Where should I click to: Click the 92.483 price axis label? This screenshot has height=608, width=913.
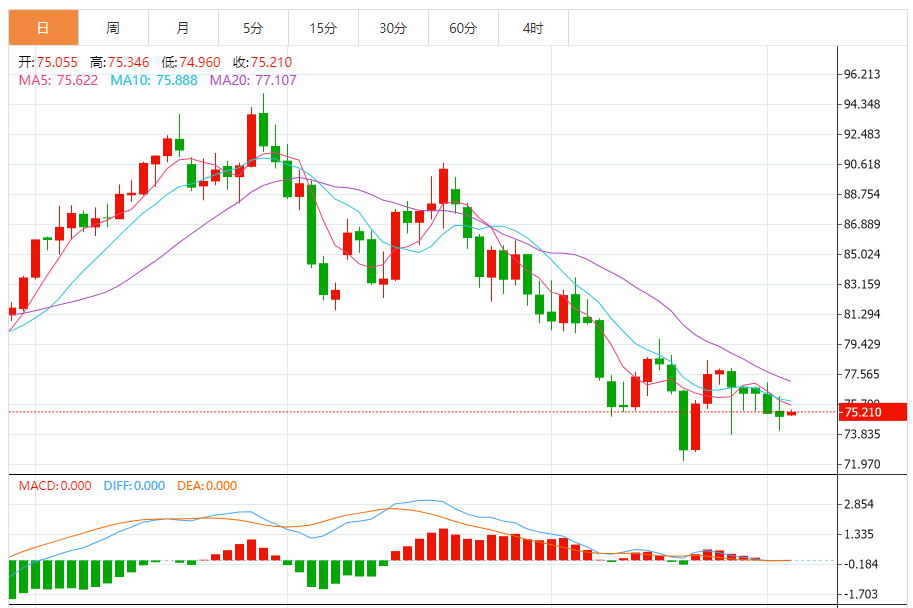pyautogui.click(x=862, y=134)
